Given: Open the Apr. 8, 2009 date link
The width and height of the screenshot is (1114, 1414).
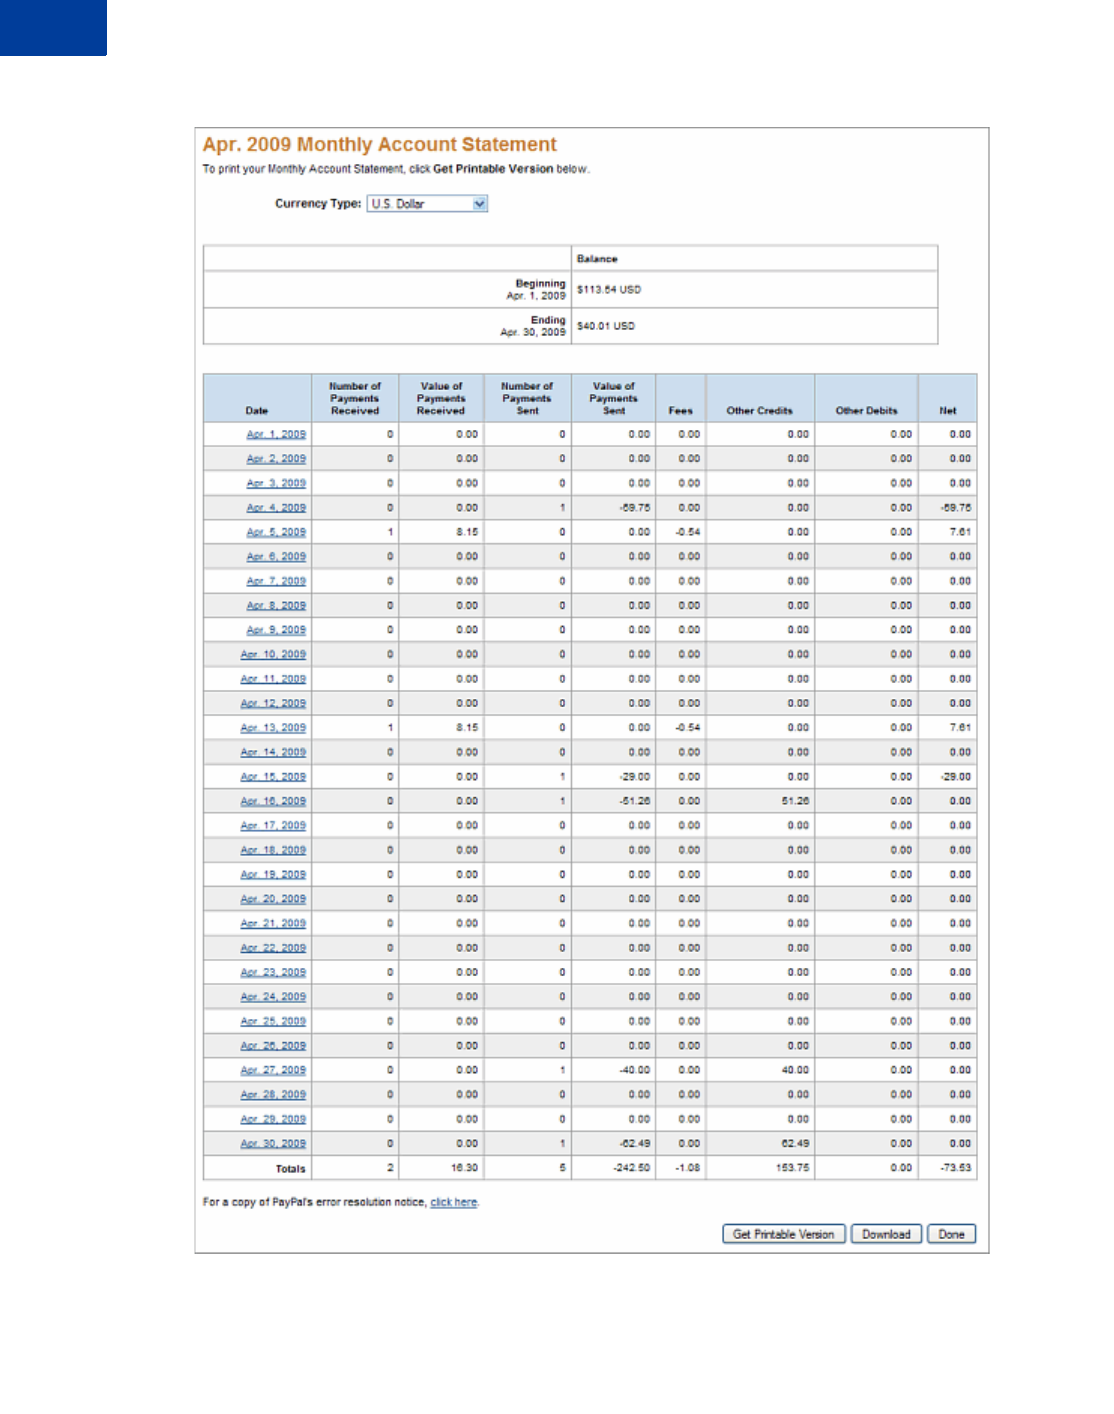Looking at the screenshot, I should 276,606.
